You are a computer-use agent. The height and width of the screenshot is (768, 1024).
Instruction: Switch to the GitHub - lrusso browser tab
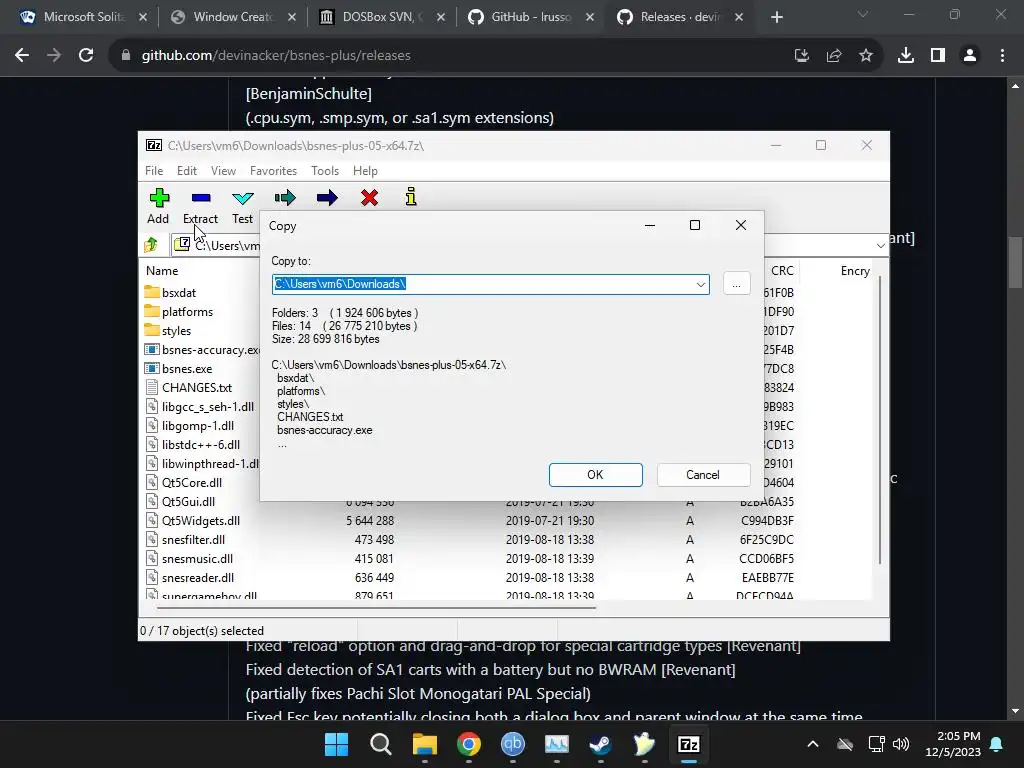(531, 17)
